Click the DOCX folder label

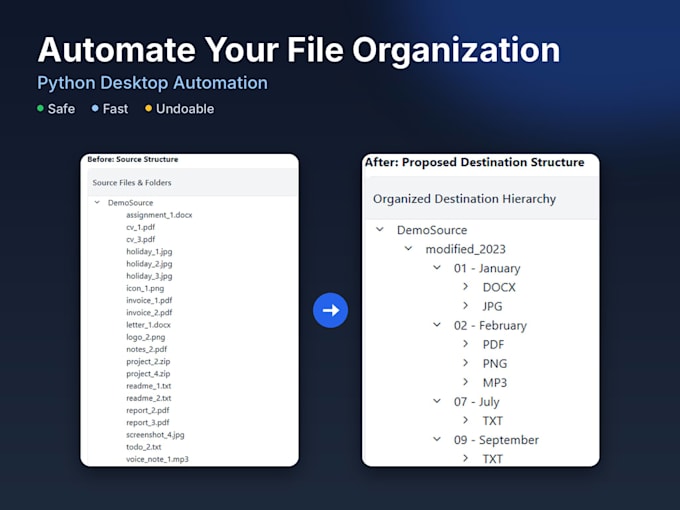tap(499, 287)
